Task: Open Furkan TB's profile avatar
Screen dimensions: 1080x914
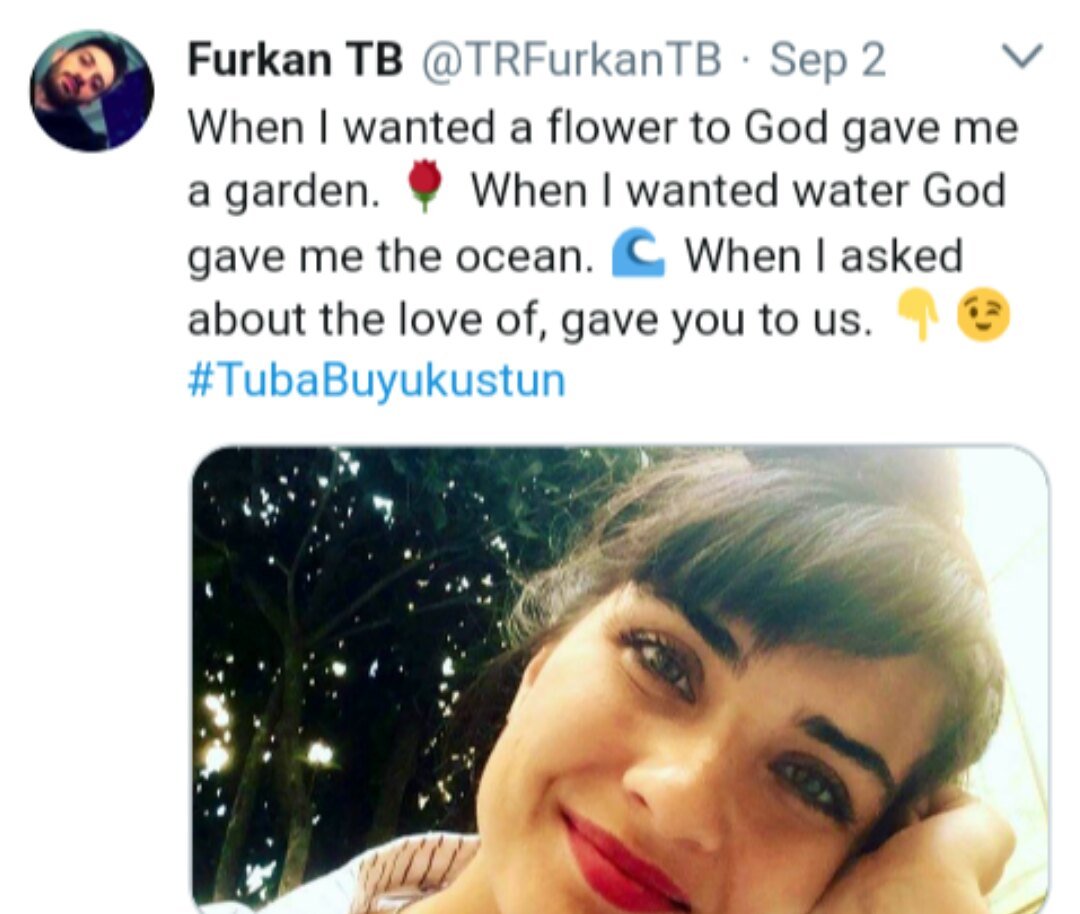Action: click(92, 90)
